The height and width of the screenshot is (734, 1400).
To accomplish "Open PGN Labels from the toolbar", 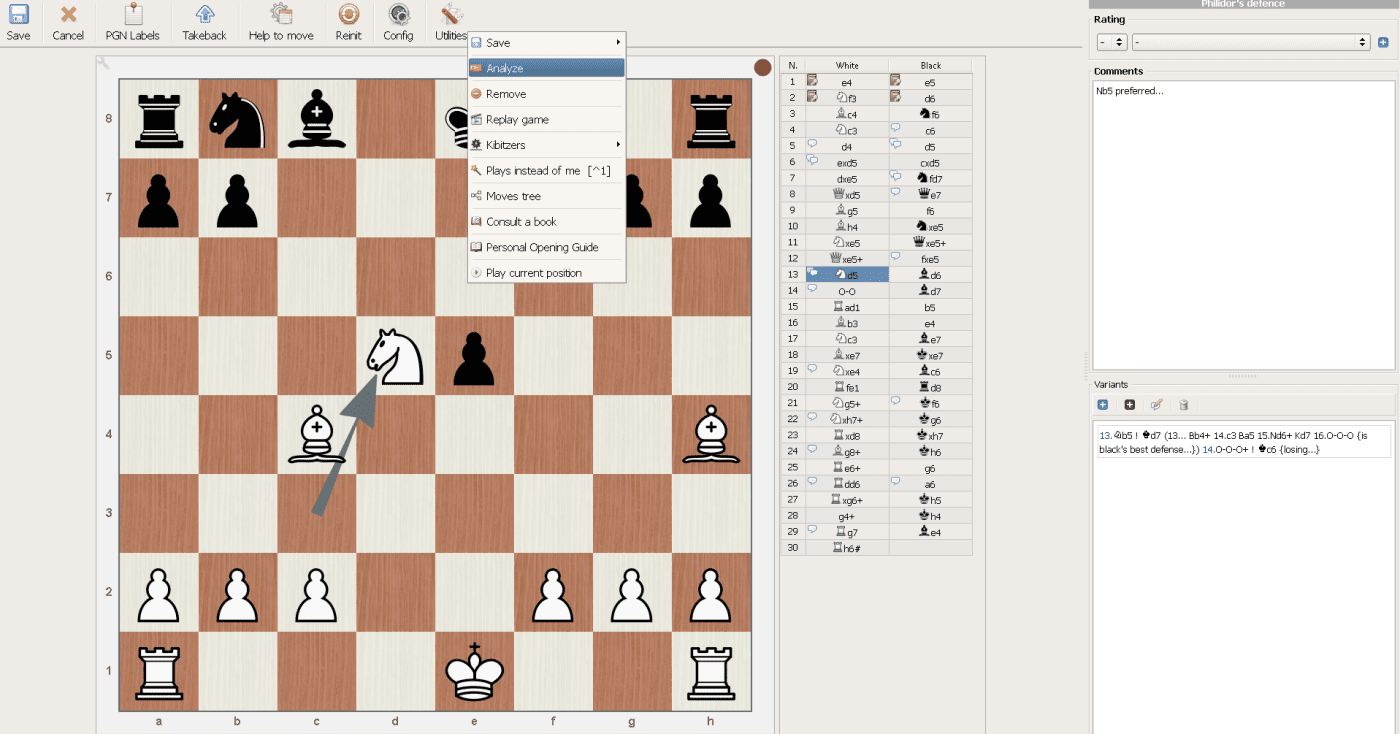I will click(x=132, y=22).
